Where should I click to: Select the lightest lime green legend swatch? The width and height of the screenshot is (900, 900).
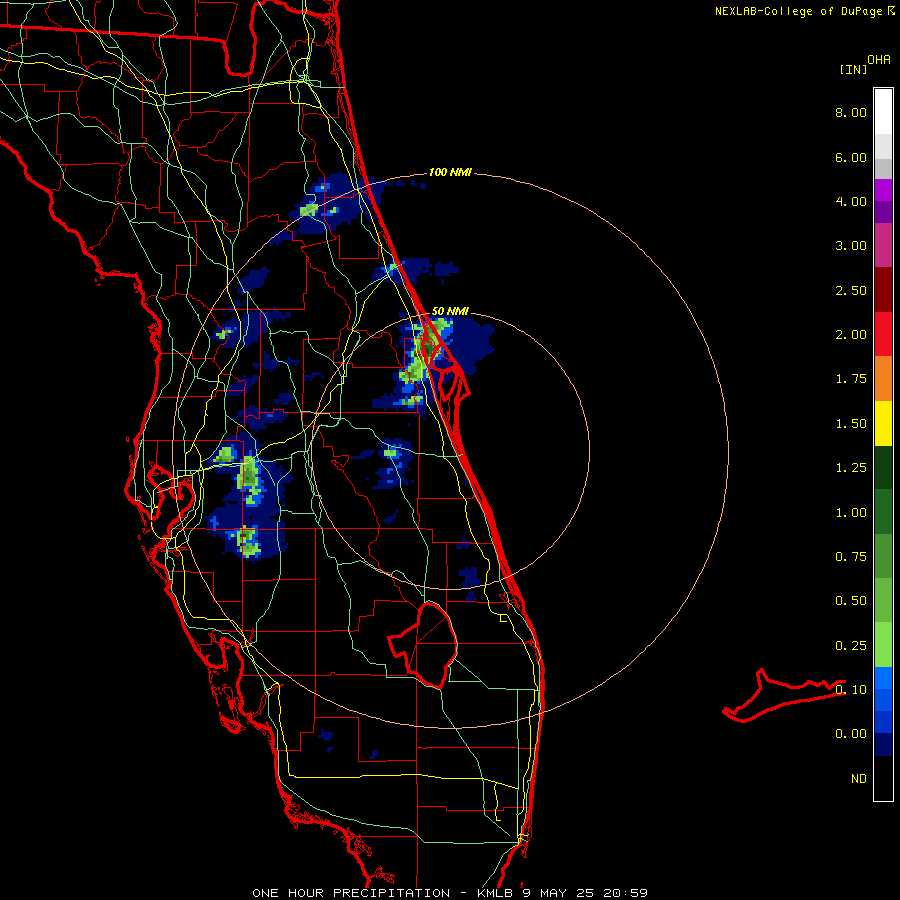tap(883, 645)
